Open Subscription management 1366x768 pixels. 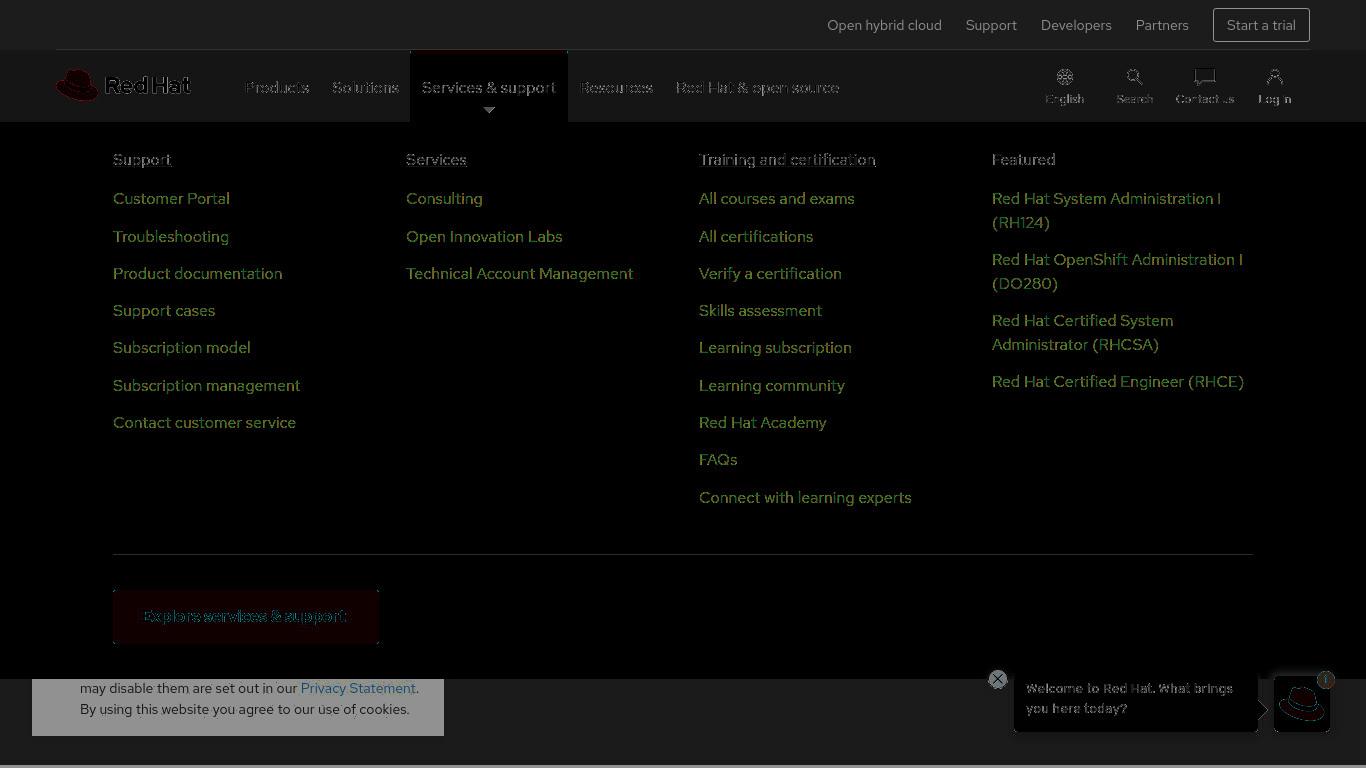pos(206,385)
